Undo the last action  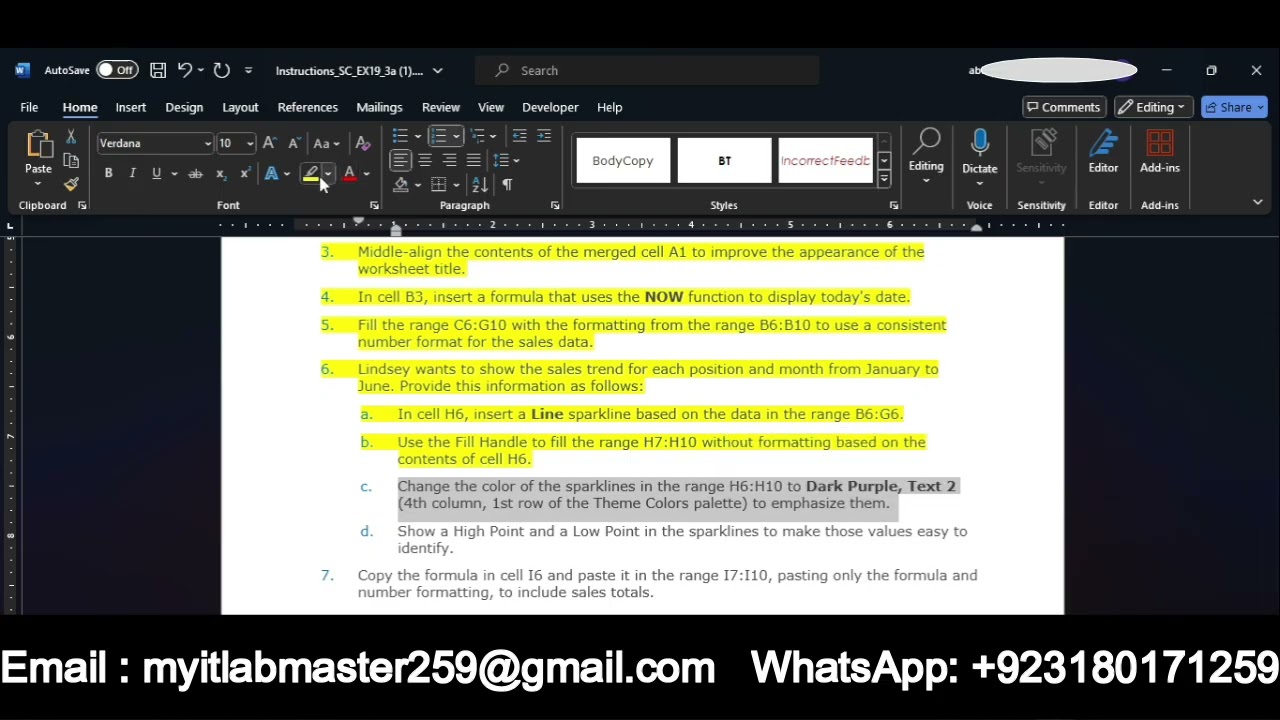coord(185,70)
